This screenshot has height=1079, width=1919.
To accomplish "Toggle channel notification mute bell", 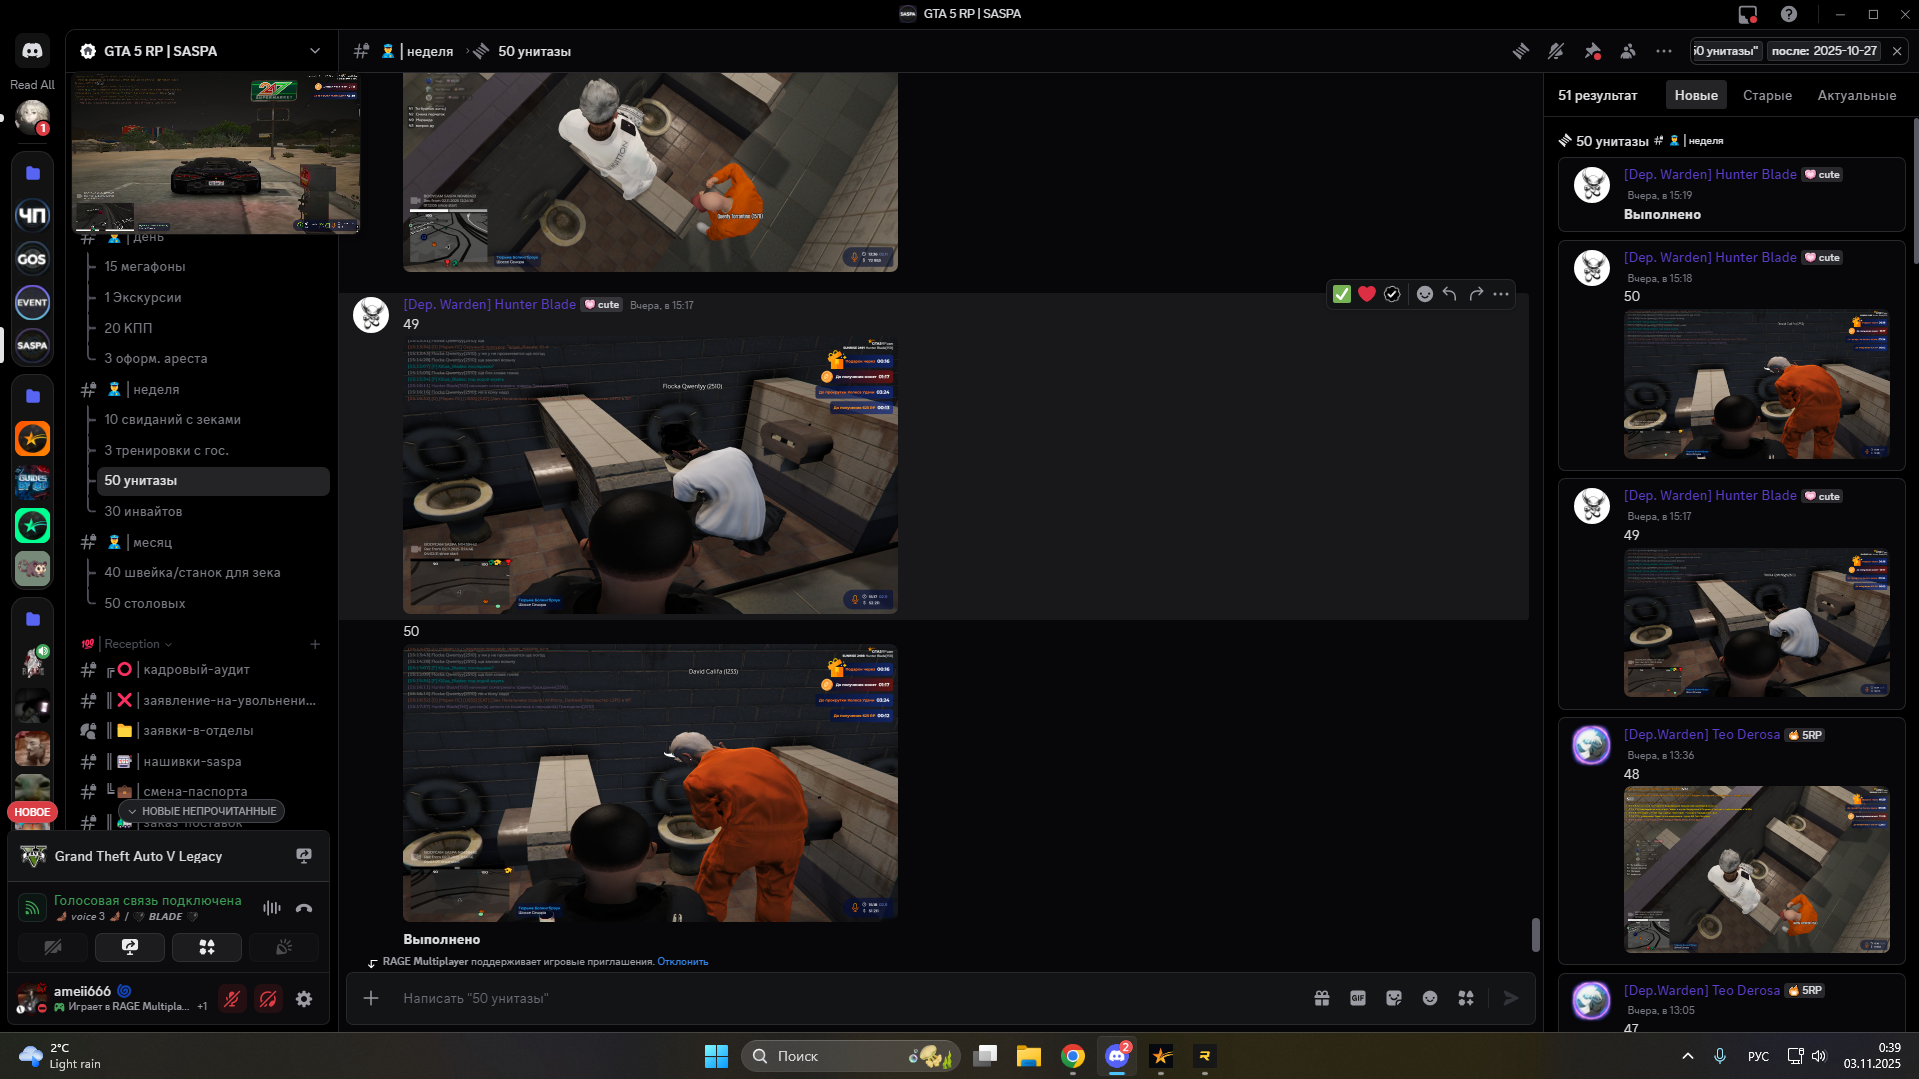I will pyautogui.click(x=1556, y=51).
